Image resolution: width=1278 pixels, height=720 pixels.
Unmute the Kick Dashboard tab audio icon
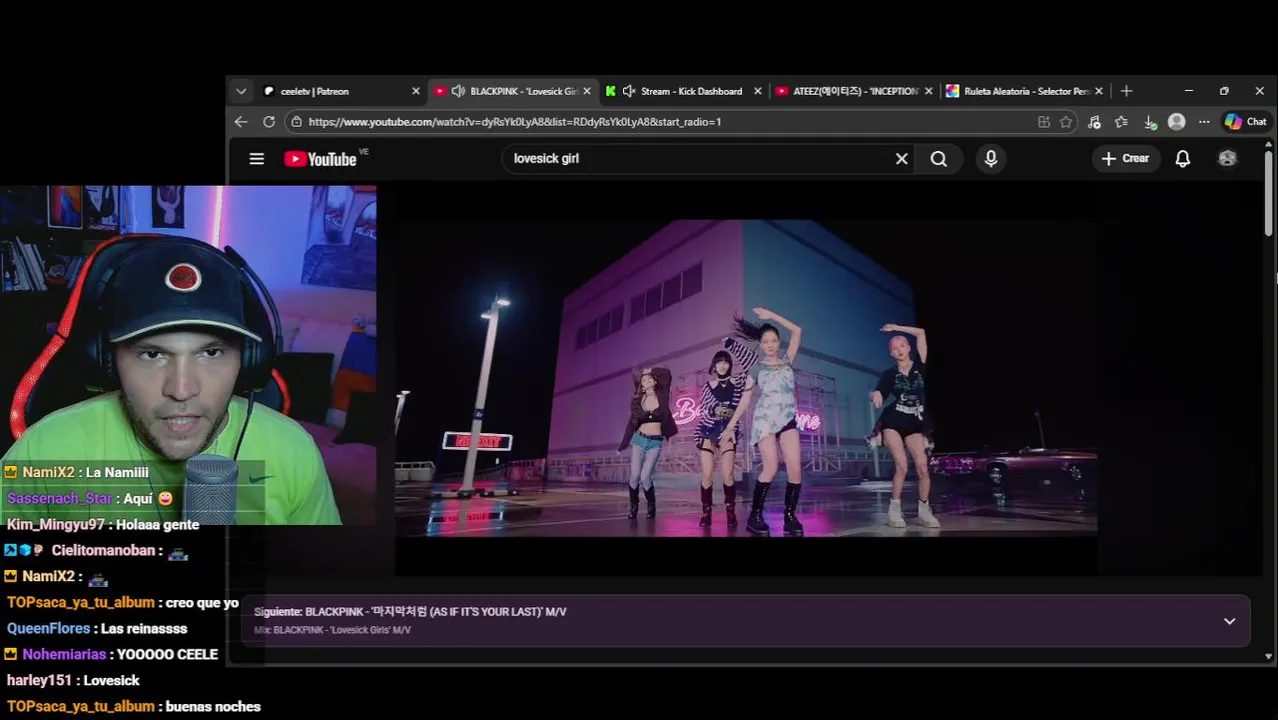pyautogui.click(x=629, y=91)
